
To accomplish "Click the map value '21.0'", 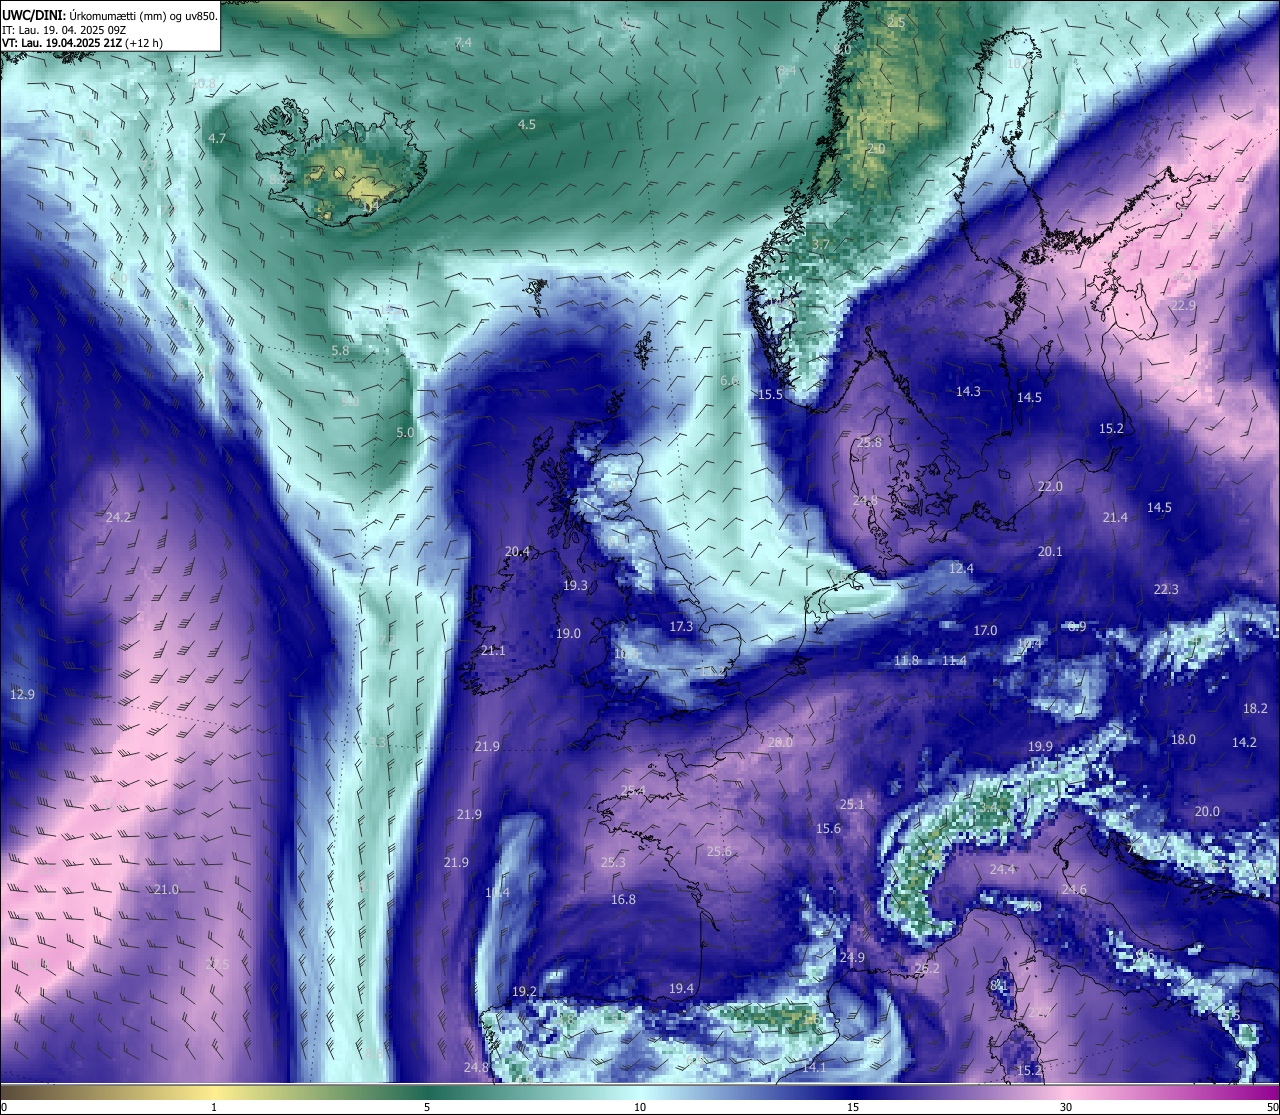I will tap(166, 889).
